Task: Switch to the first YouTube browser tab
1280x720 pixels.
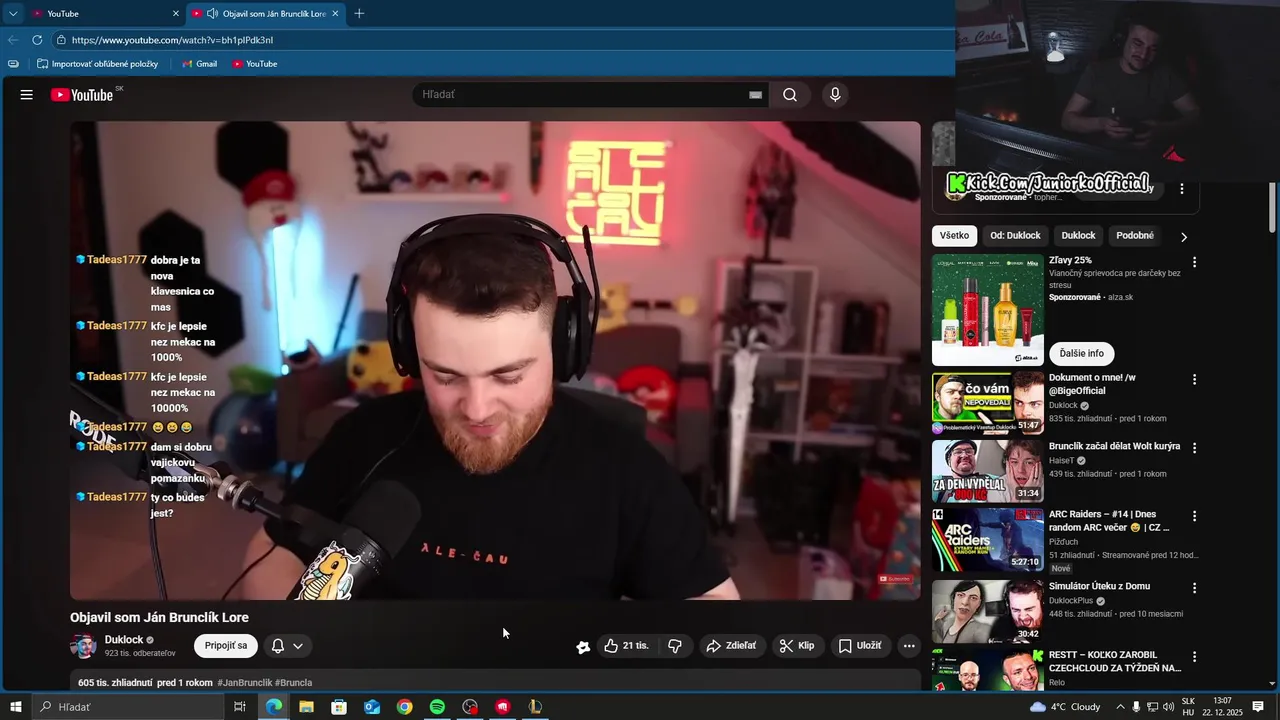Action: pos(103,13)
